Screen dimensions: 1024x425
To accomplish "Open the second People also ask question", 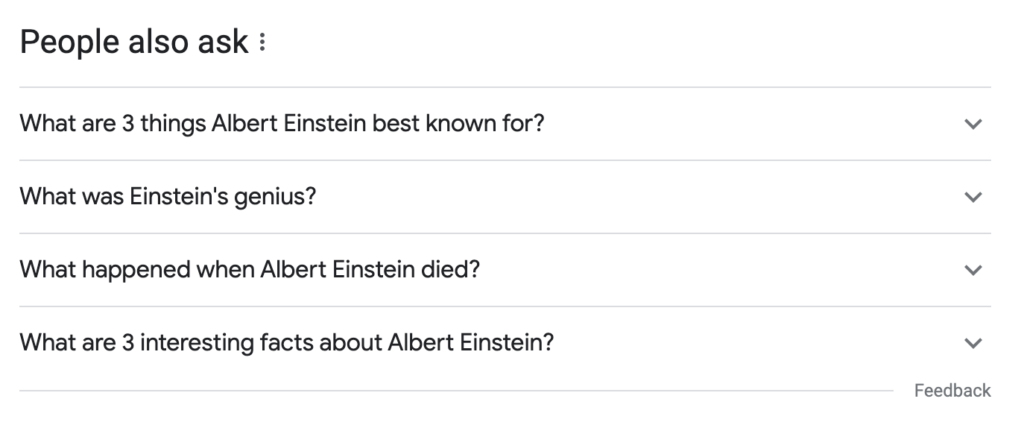I will coord(168,197).
